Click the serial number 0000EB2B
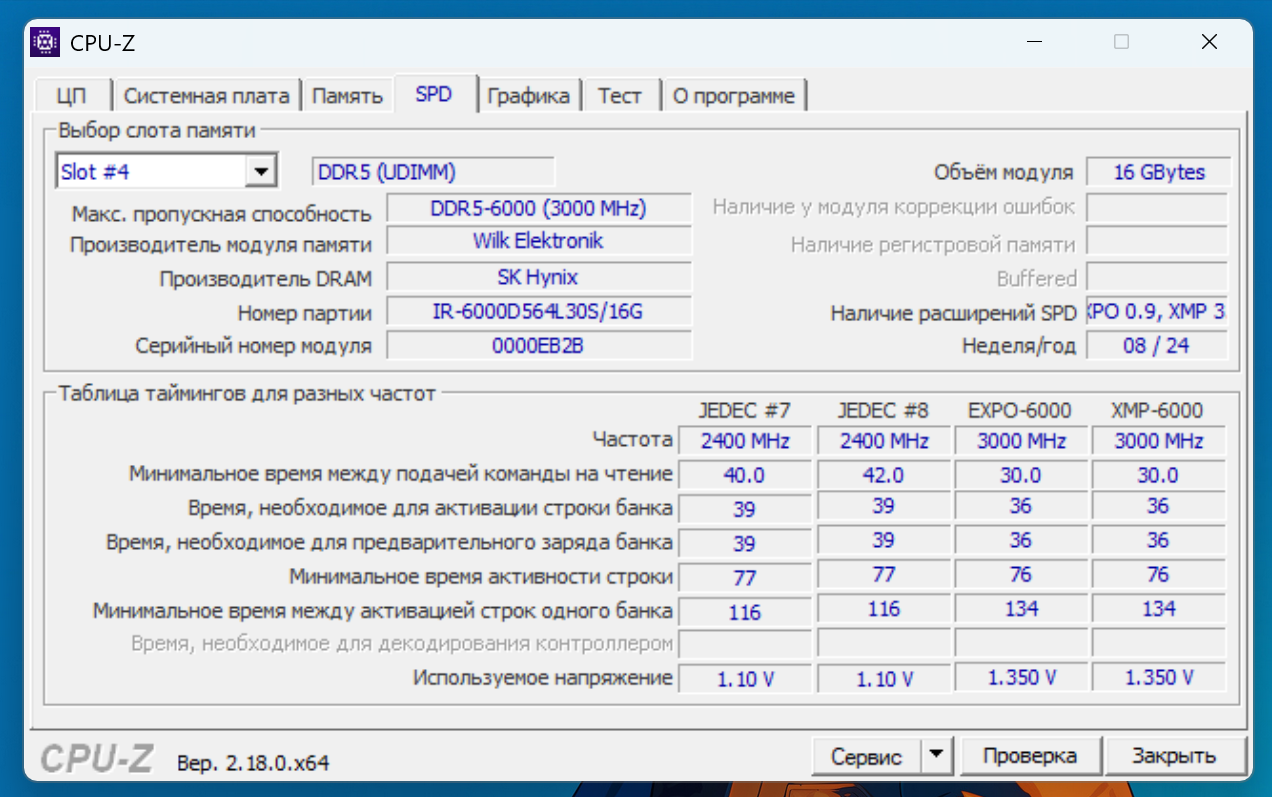 click(538, 345)
